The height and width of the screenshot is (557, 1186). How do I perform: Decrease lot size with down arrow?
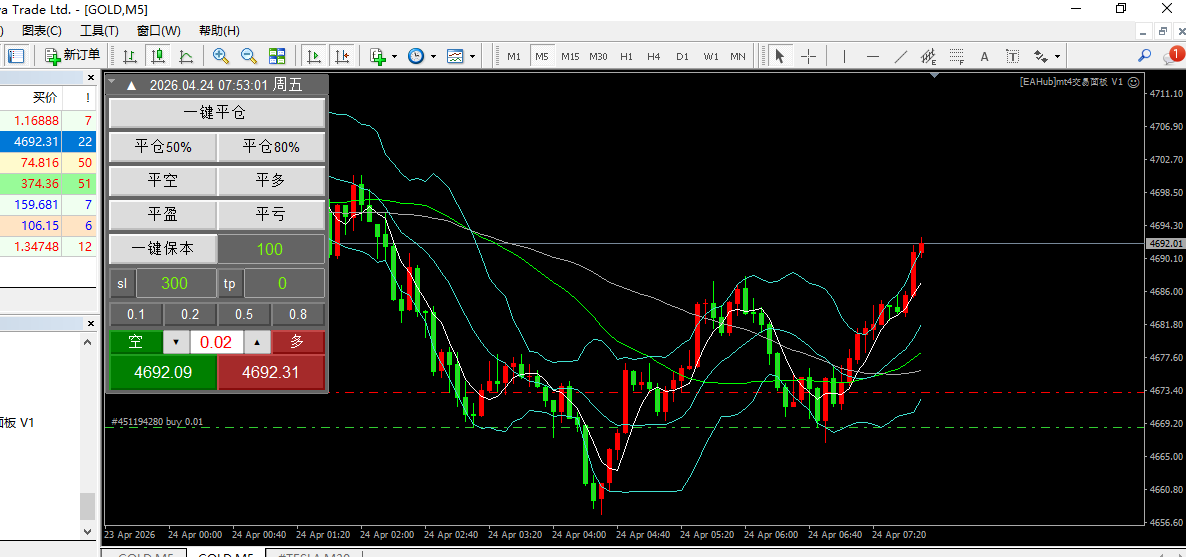click(x=176, y=342)
